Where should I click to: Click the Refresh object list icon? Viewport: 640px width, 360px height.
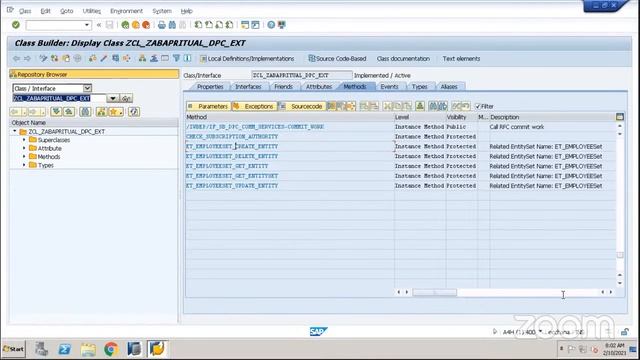[134, 111]
